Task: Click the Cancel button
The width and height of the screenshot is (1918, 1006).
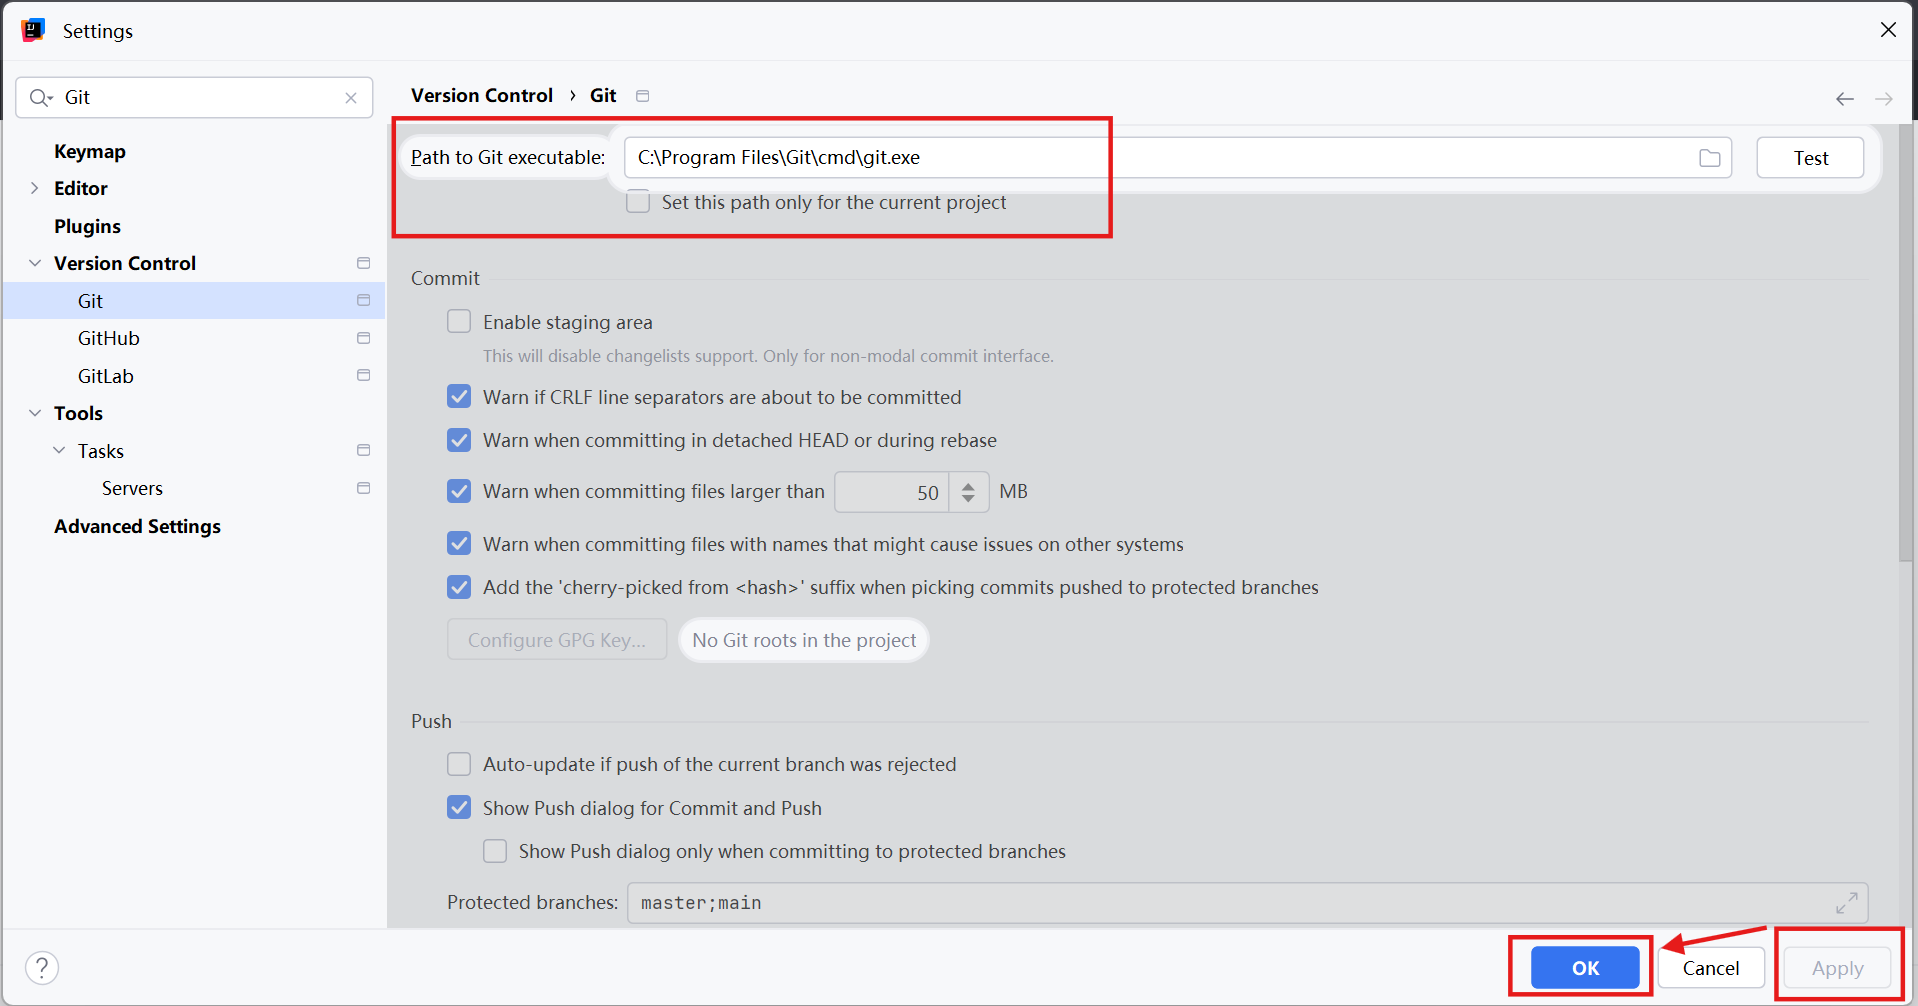Action: 1711,968
